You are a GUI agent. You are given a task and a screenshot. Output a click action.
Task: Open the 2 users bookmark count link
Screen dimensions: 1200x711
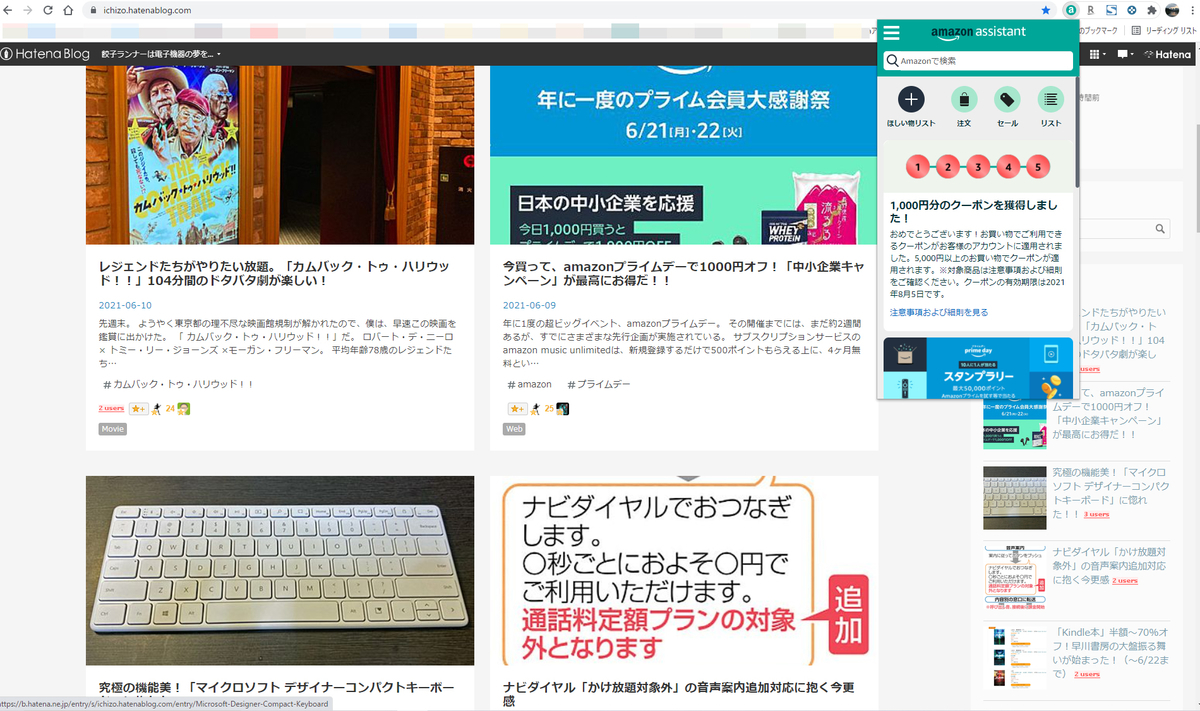[111, 409]
